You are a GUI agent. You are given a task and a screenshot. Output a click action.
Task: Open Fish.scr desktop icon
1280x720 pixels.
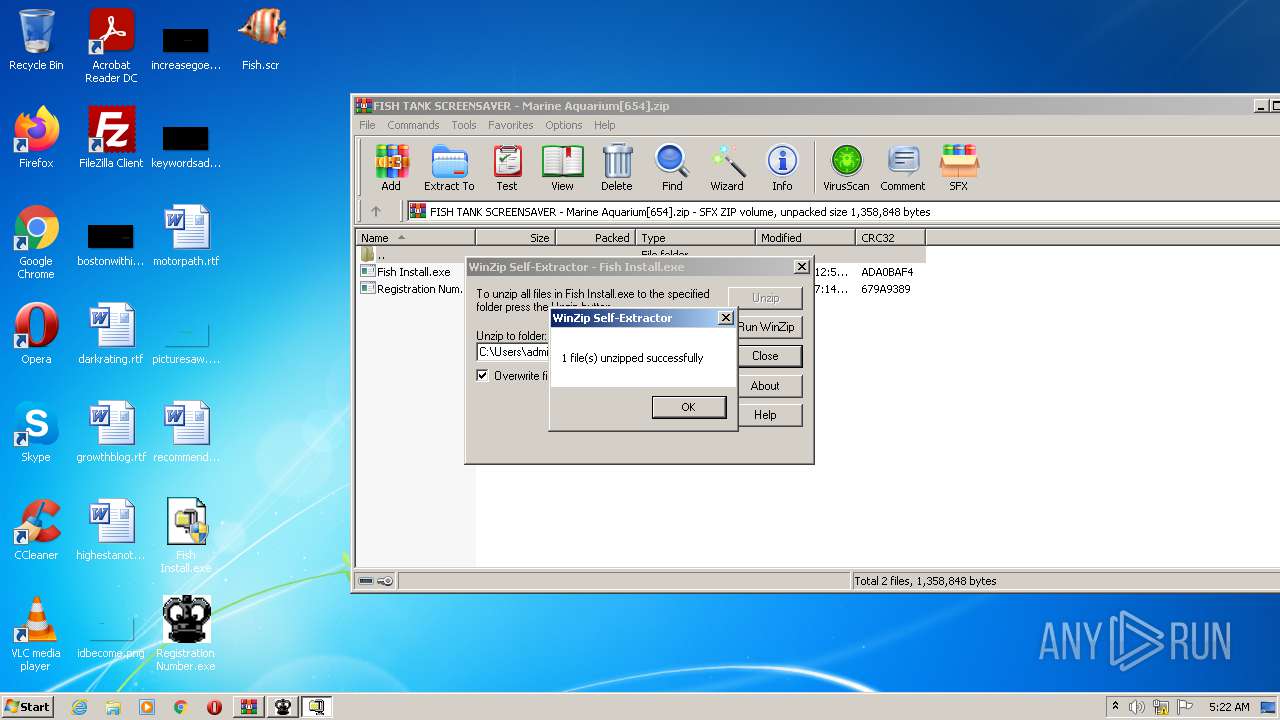coord(261,40)
